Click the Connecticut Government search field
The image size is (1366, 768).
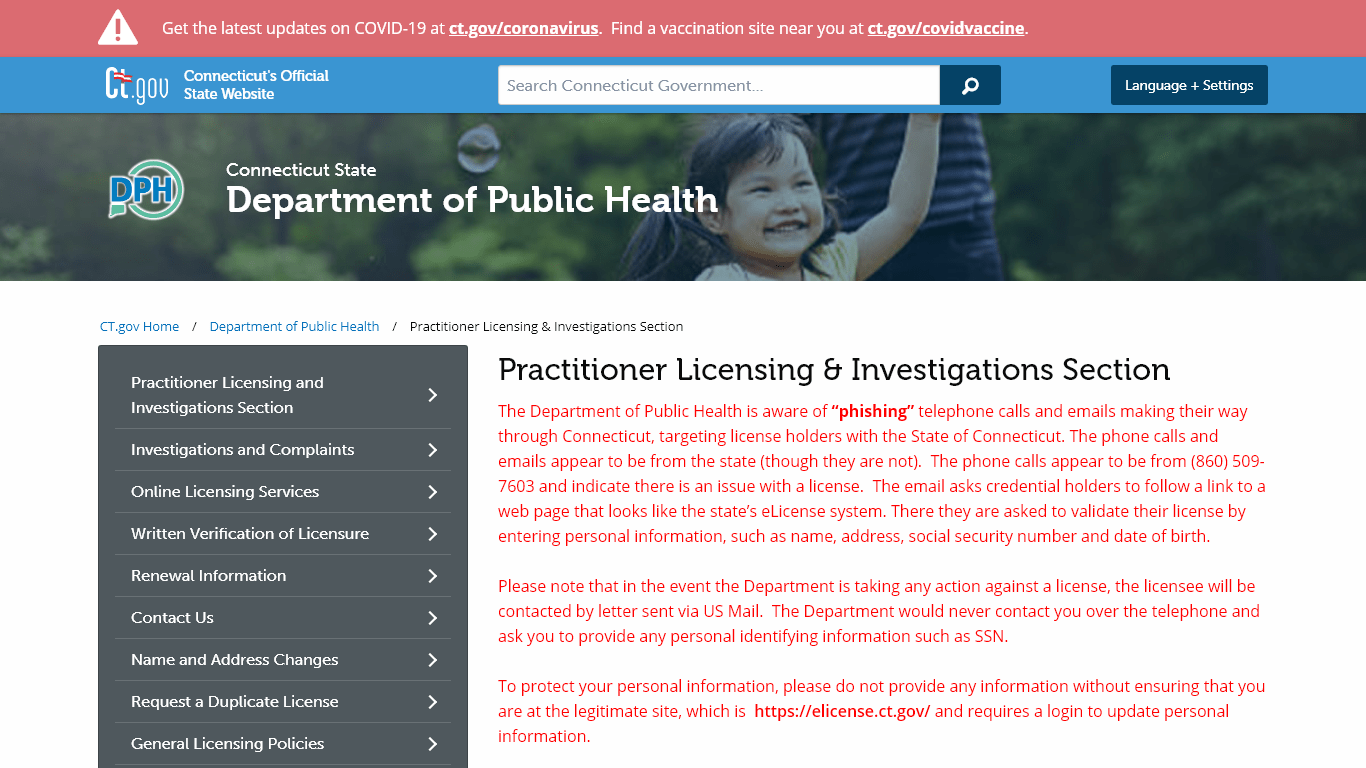coord(718,85)
